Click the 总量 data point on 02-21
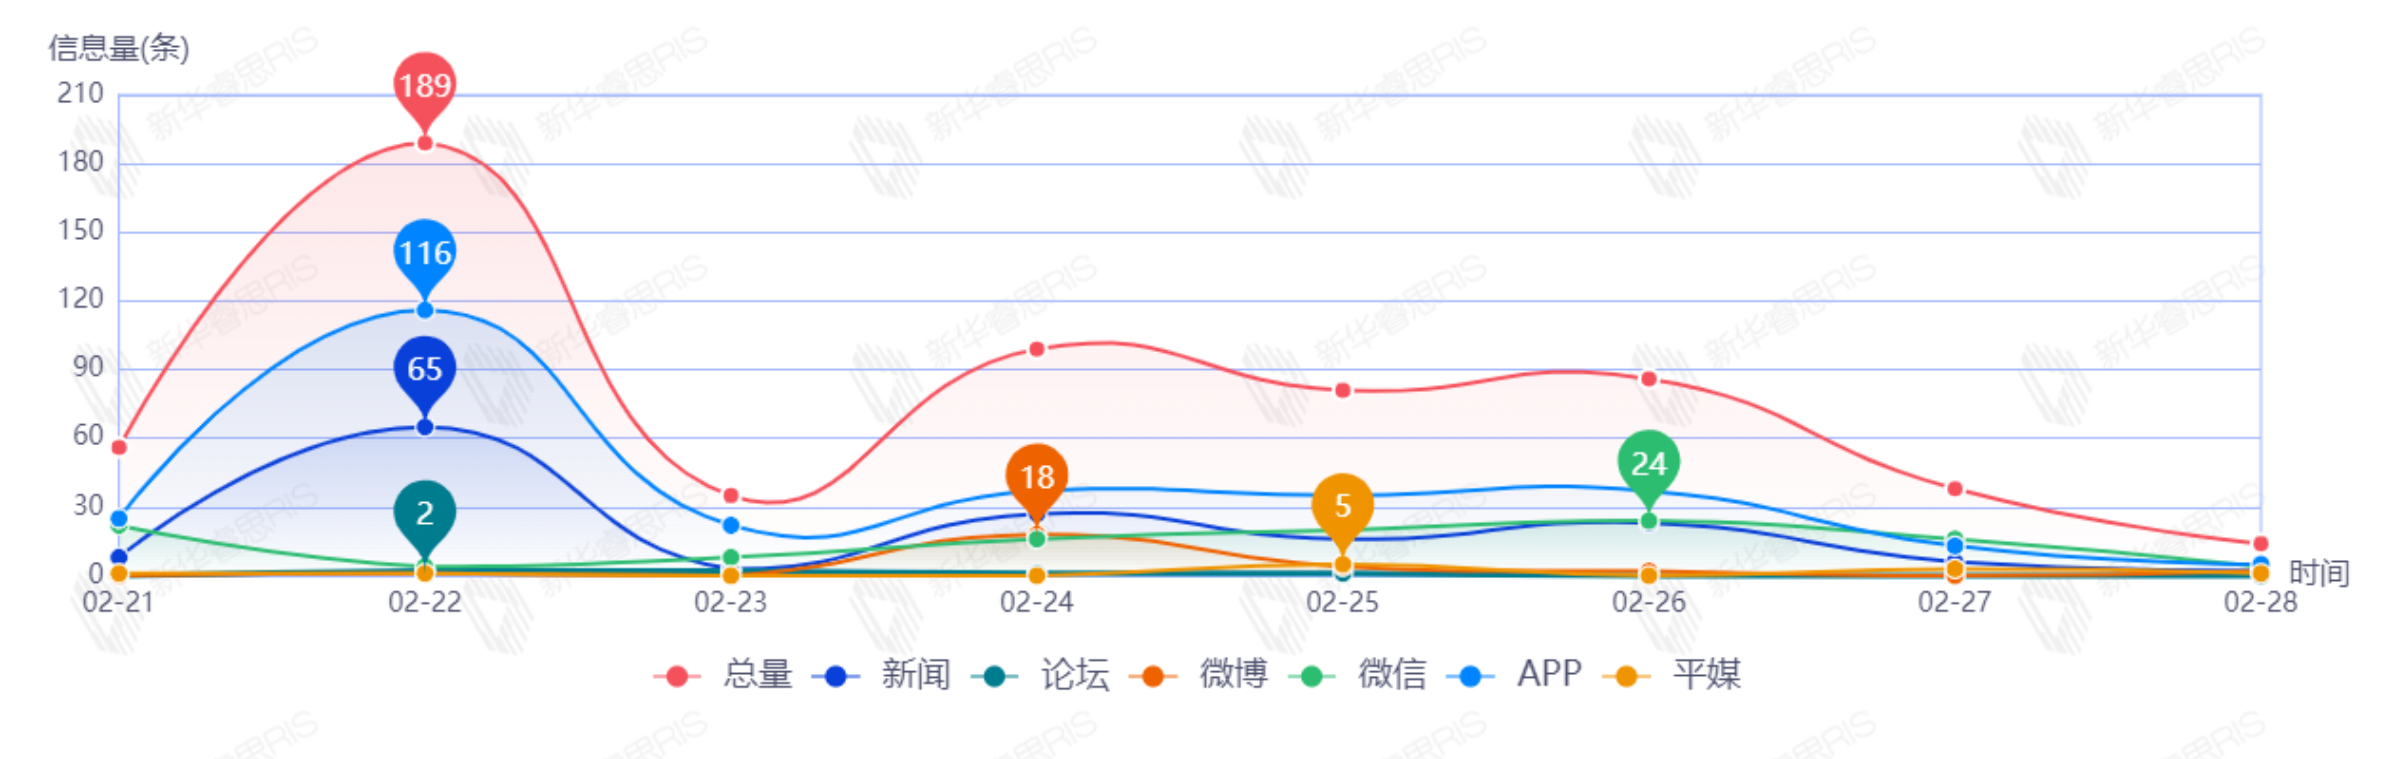2393x759 pixels. click(119, 447)
